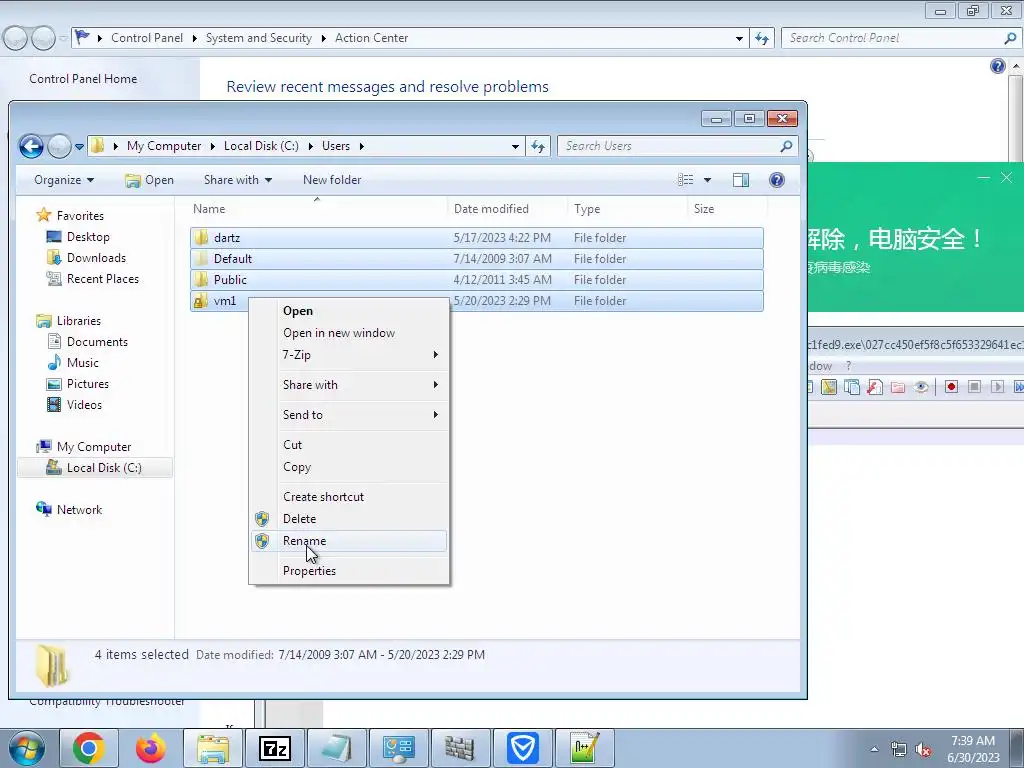Open the Explorer address bar history dropdown
Viewport: 1024px width, 768px height.
pos(515,146)
